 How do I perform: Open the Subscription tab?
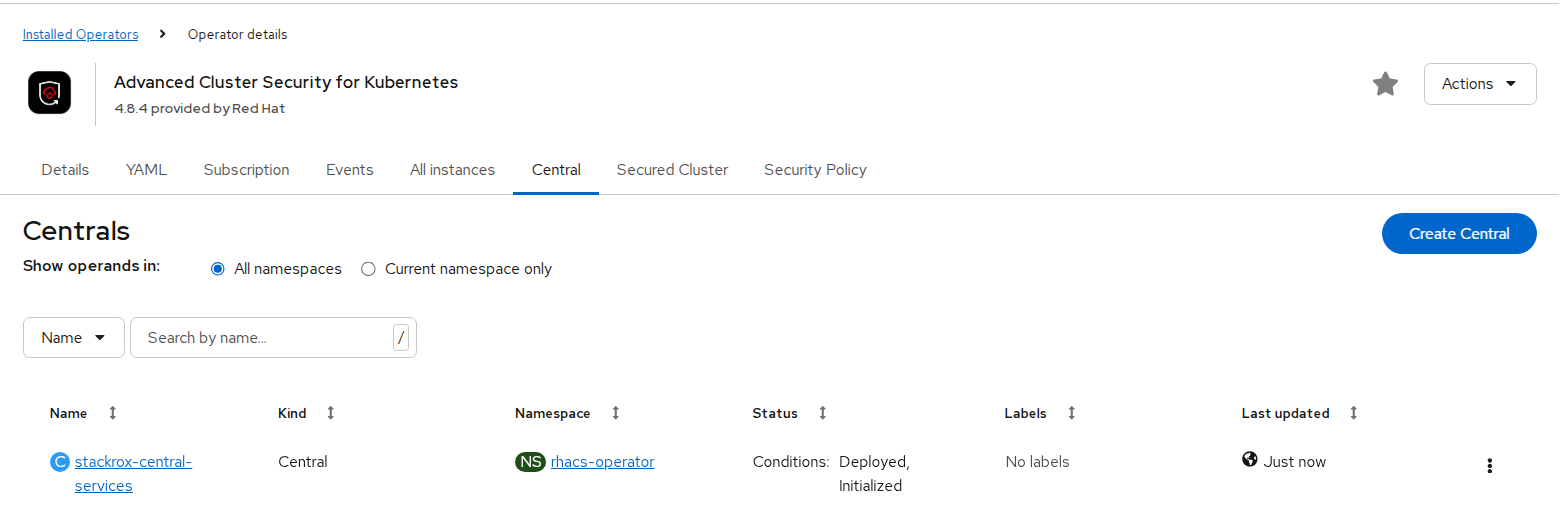(246, 170)
